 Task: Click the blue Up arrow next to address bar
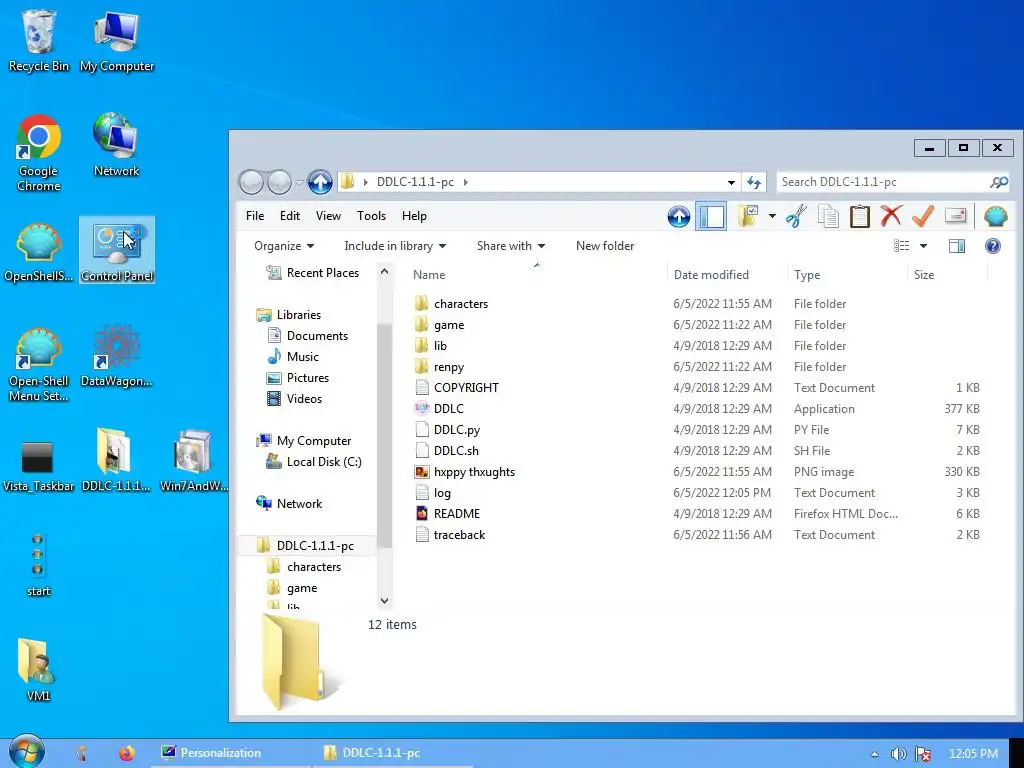click(x=320, y=182)
